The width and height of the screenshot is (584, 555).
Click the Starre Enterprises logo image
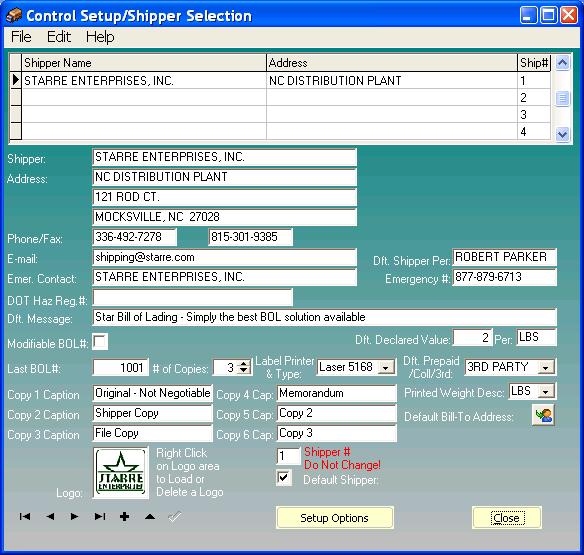(121, 472)
